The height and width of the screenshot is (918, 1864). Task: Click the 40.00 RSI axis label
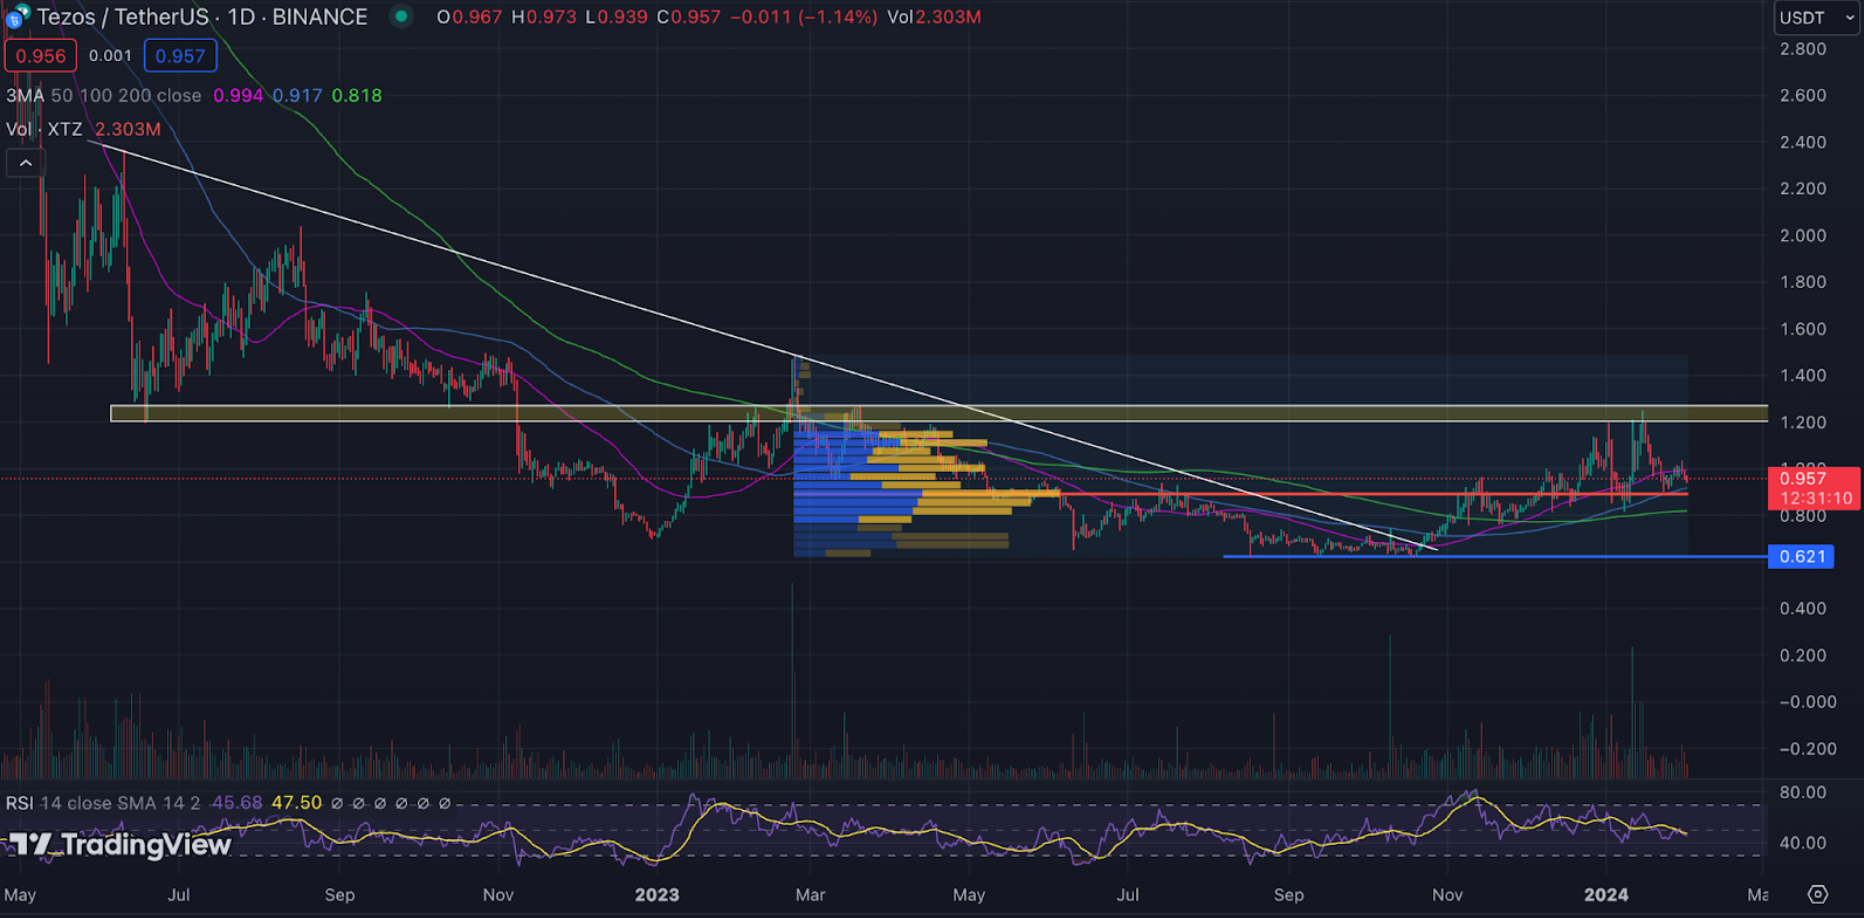point(1803,843)
